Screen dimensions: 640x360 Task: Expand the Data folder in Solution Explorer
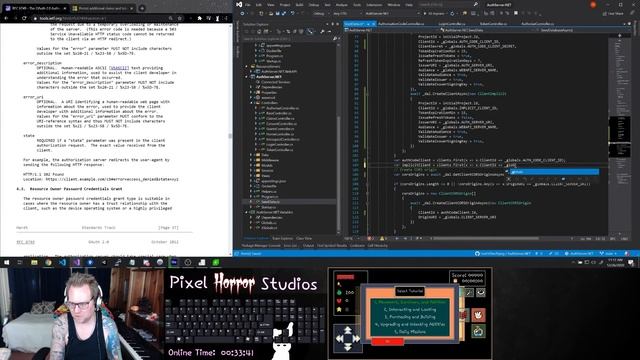point(251,155)
